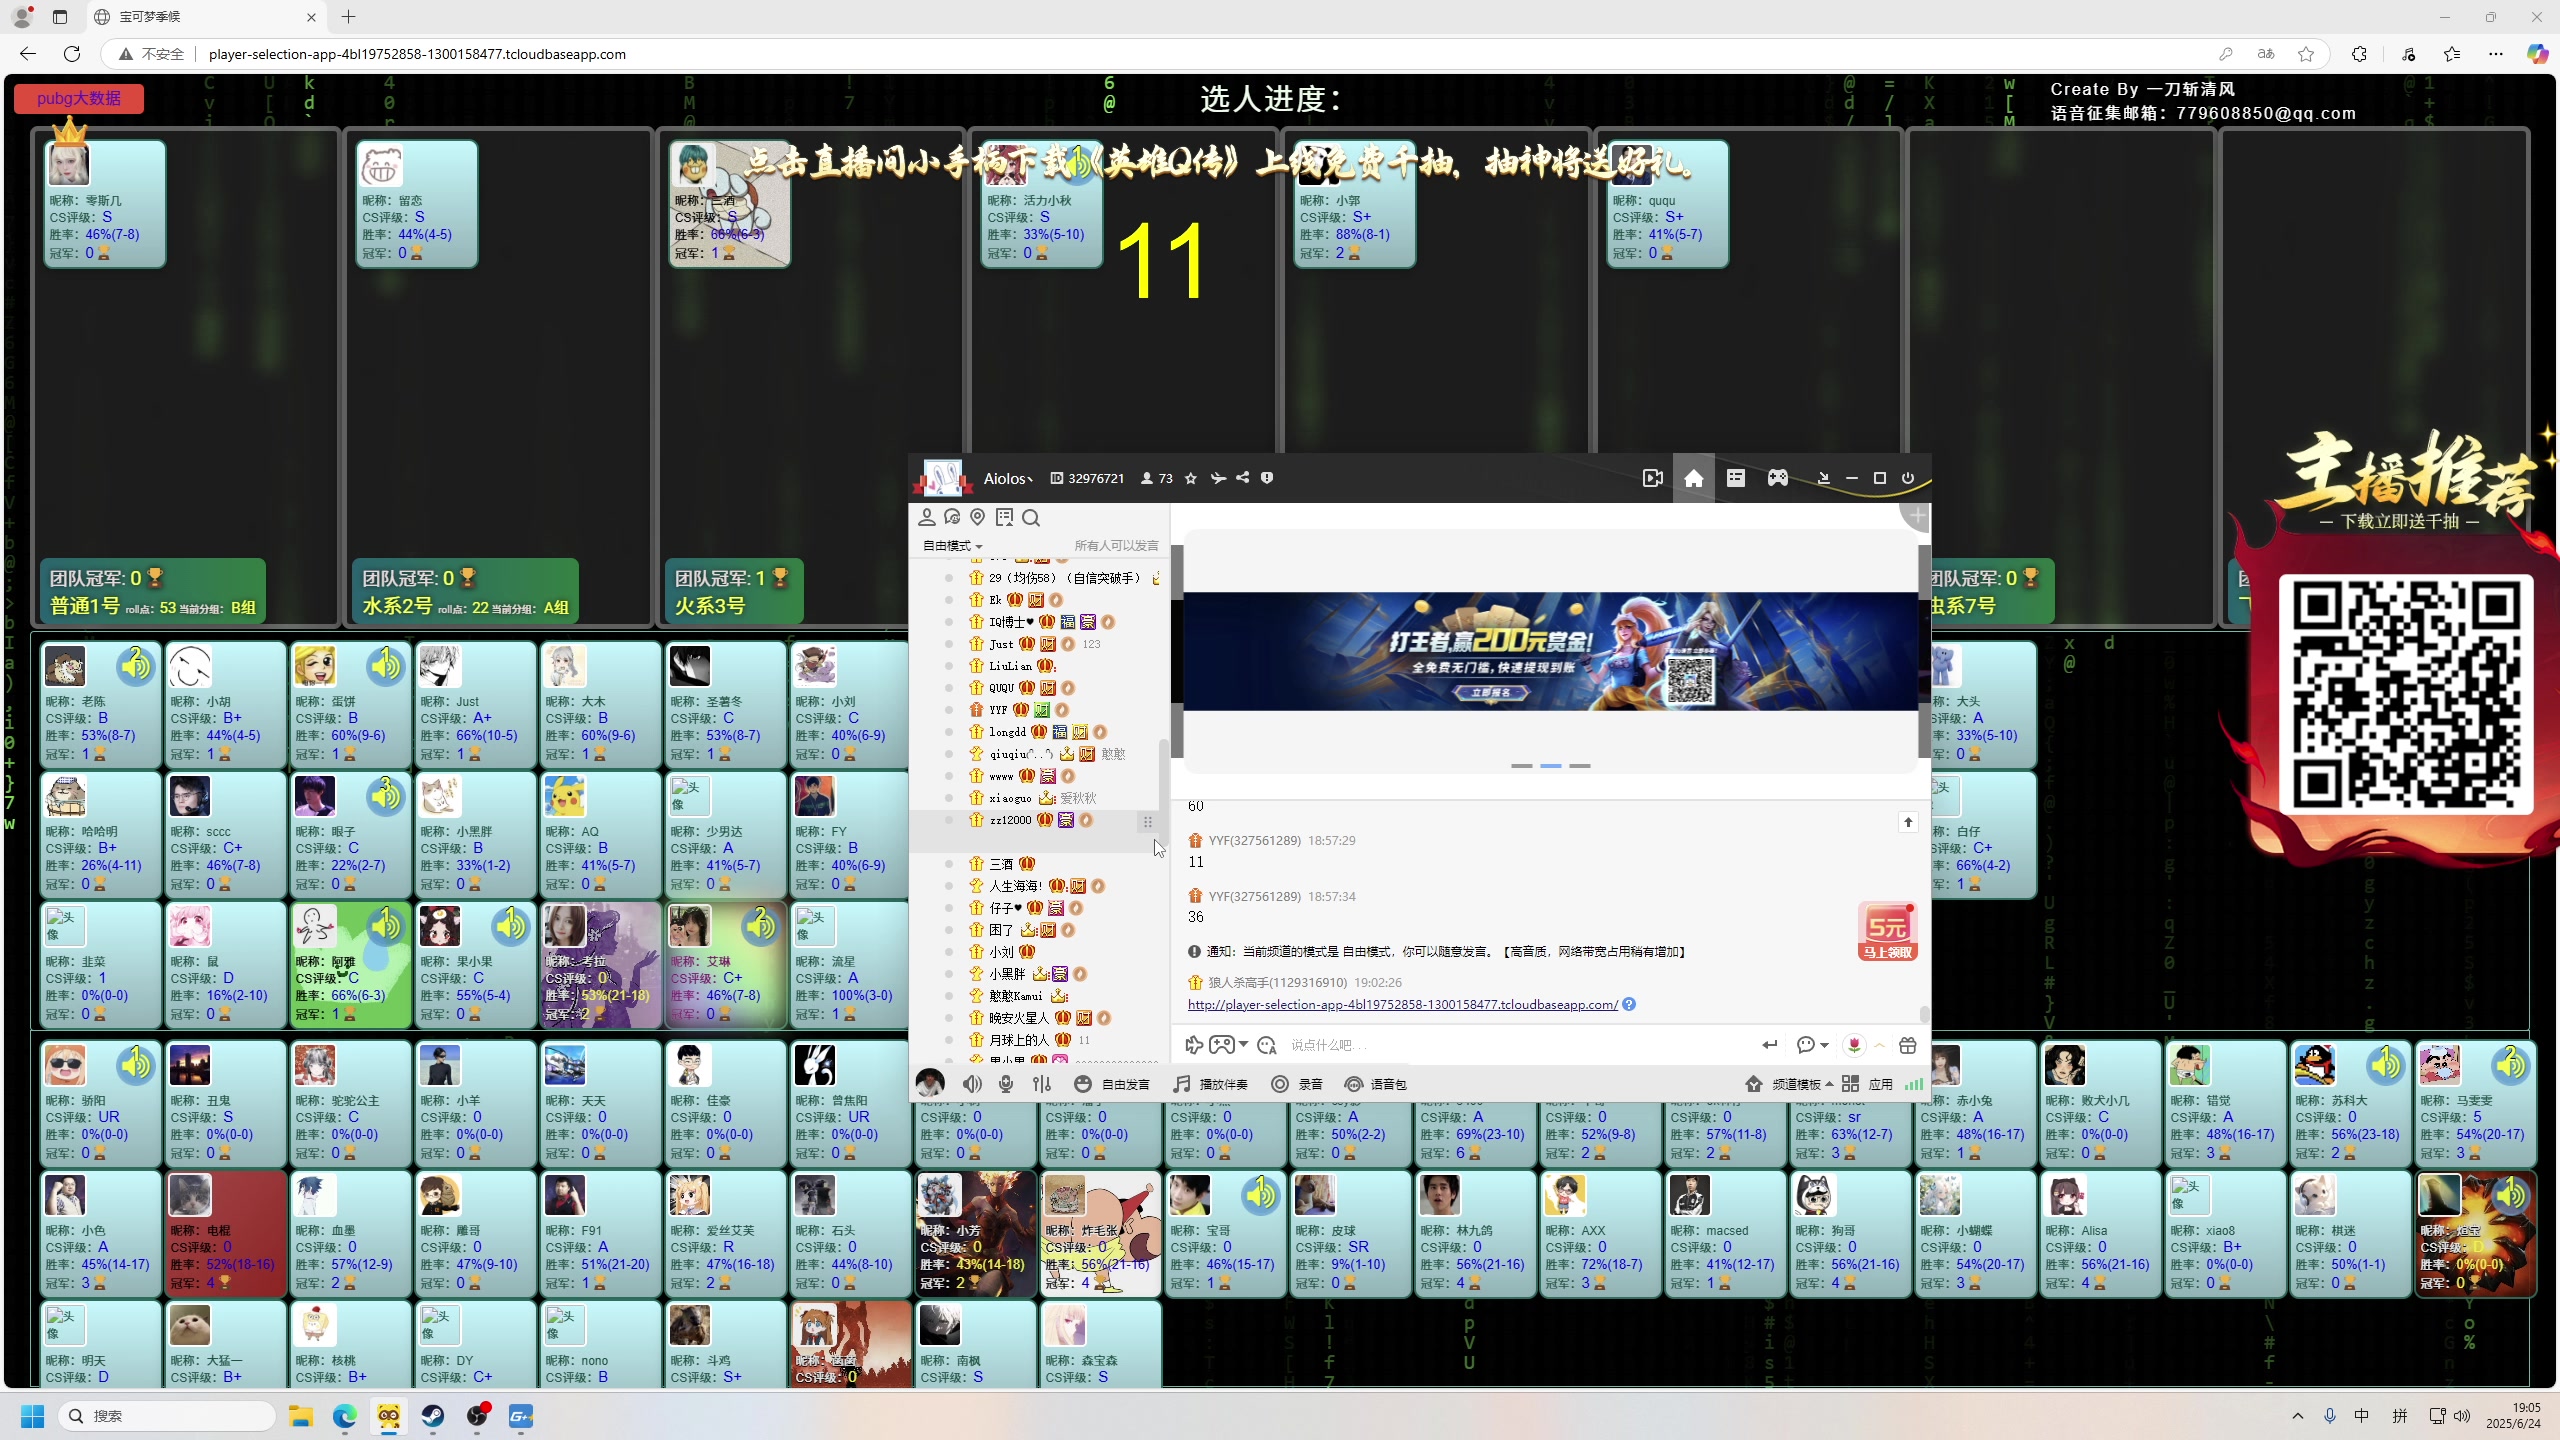Click the send return-arrow icon in chat bar
This screenshot has height=1440, width=2560.
pyautogui.click(x=1770, y=1045)
